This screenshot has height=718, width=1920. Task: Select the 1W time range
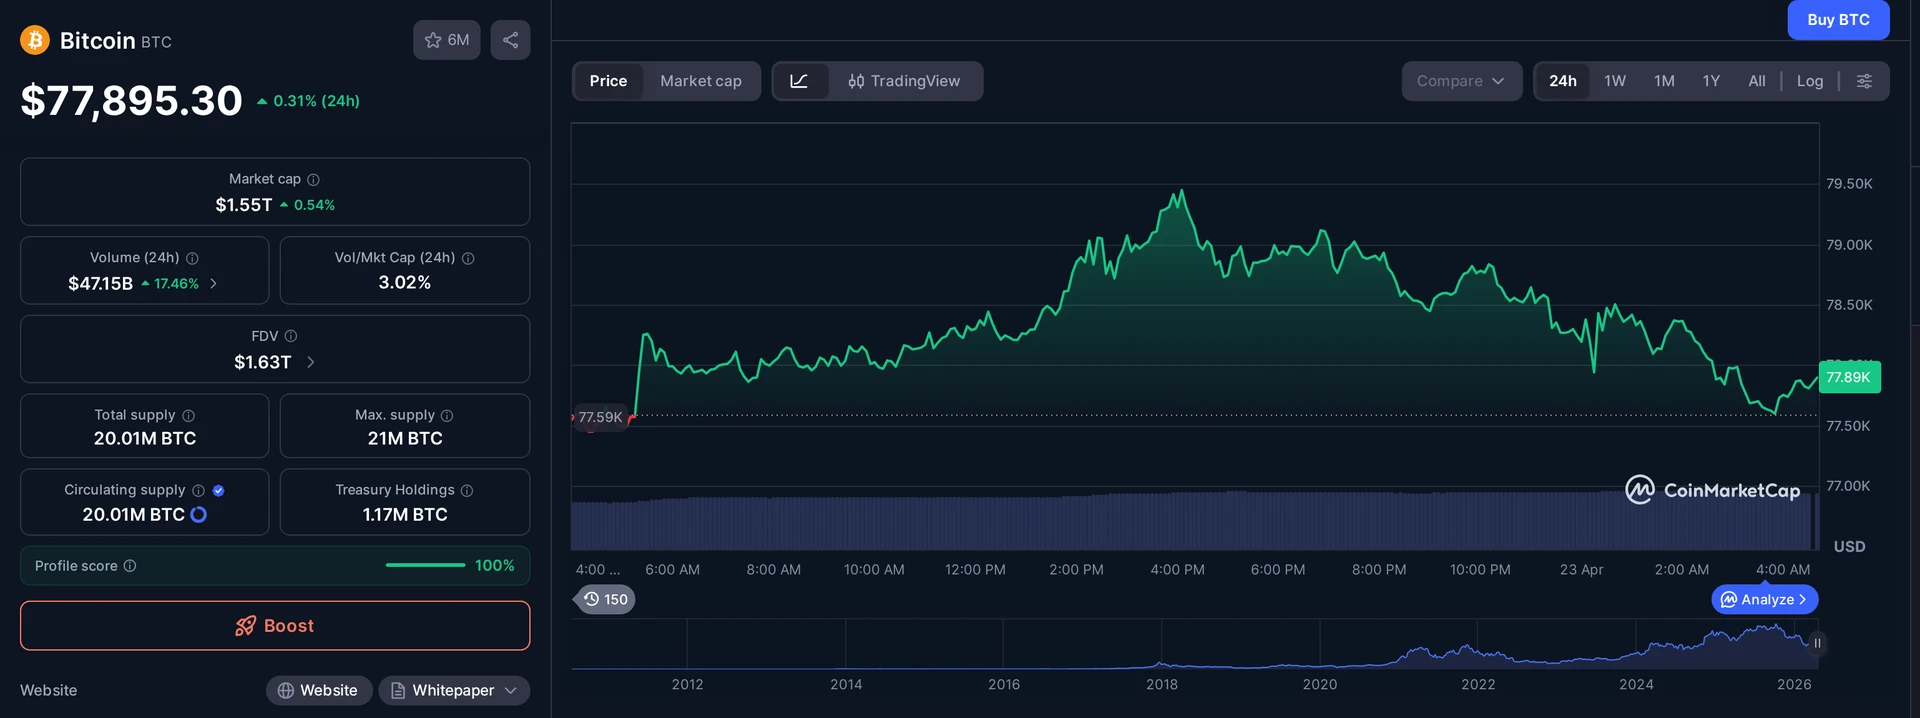pyautogui.click(x=1615, y=81)
